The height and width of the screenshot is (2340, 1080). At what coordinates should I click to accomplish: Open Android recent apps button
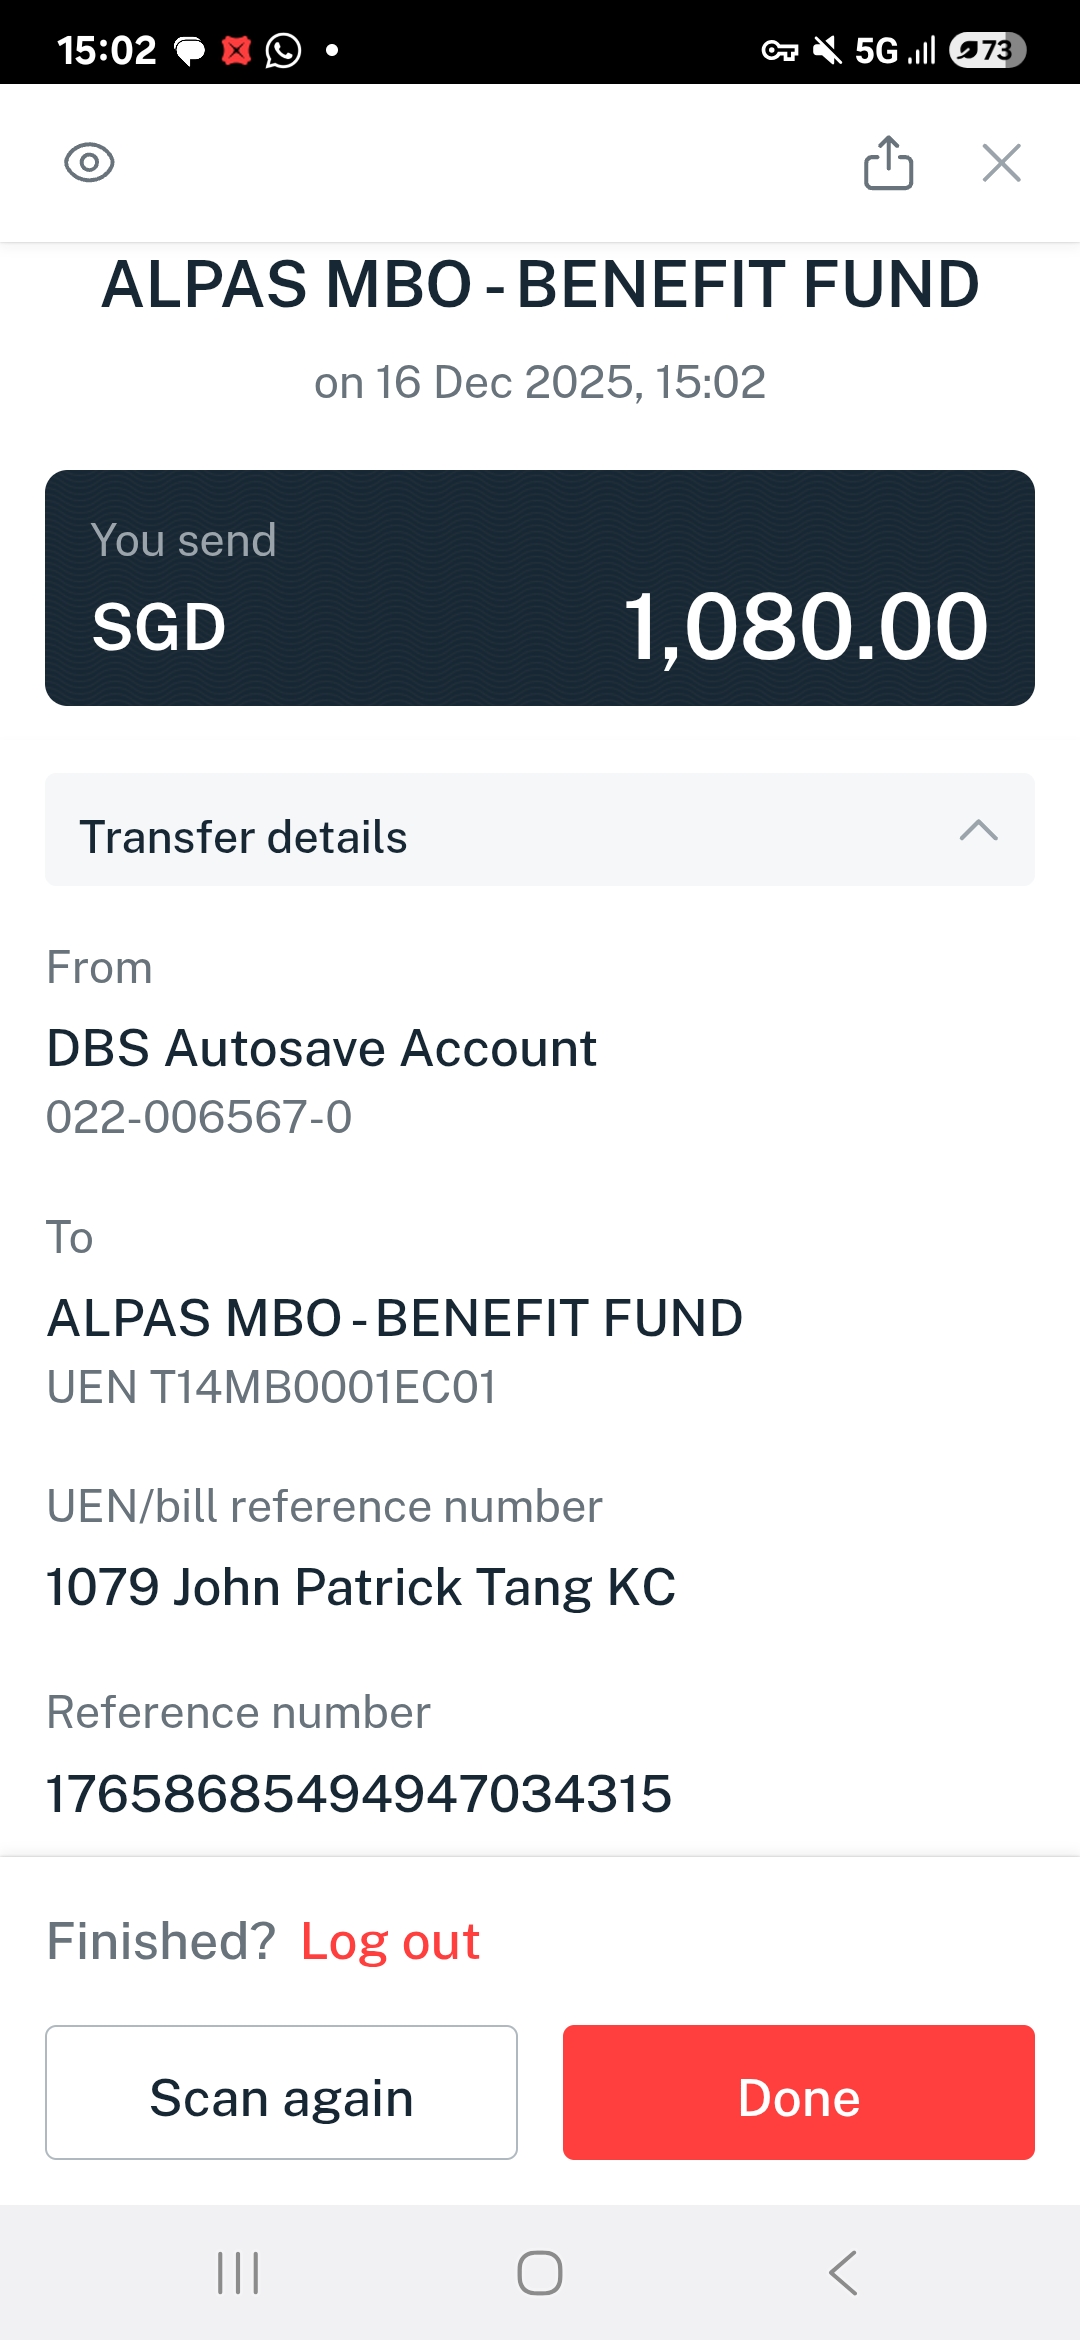tap(238, 2273)
